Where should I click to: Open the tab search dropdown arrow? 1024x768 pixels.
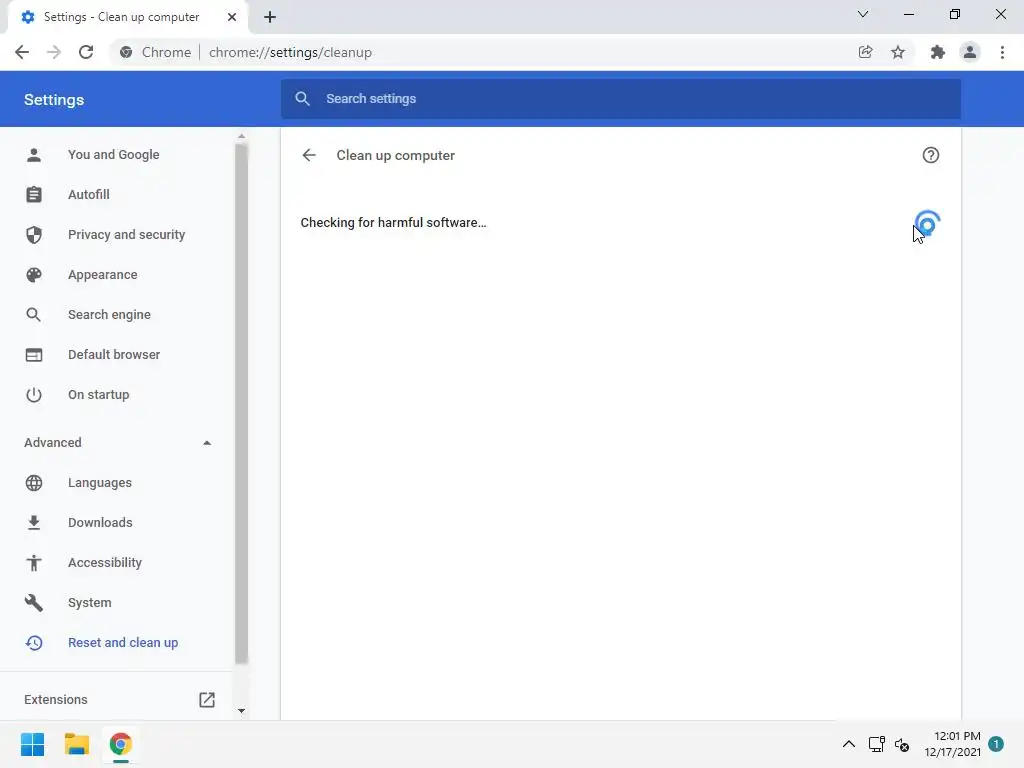(863, 14)
